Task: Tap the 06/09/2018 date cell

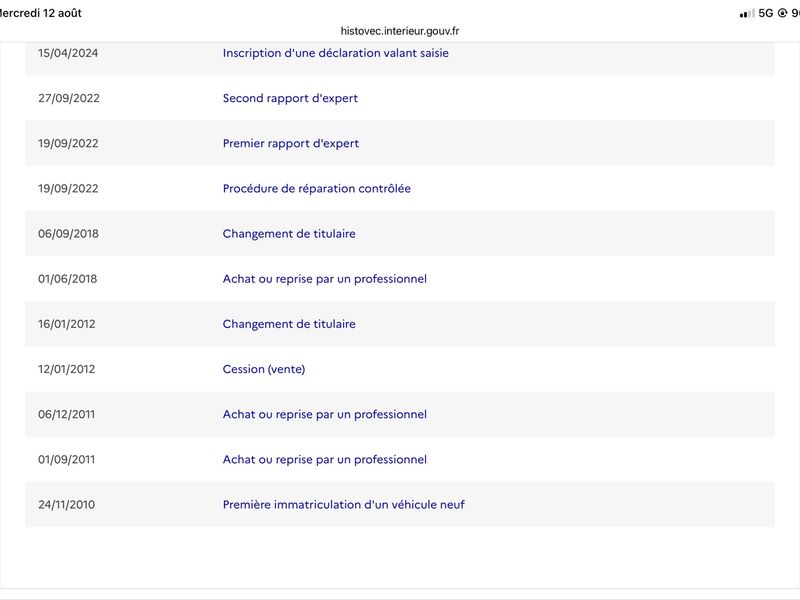Action: click(x=68, y=234)
